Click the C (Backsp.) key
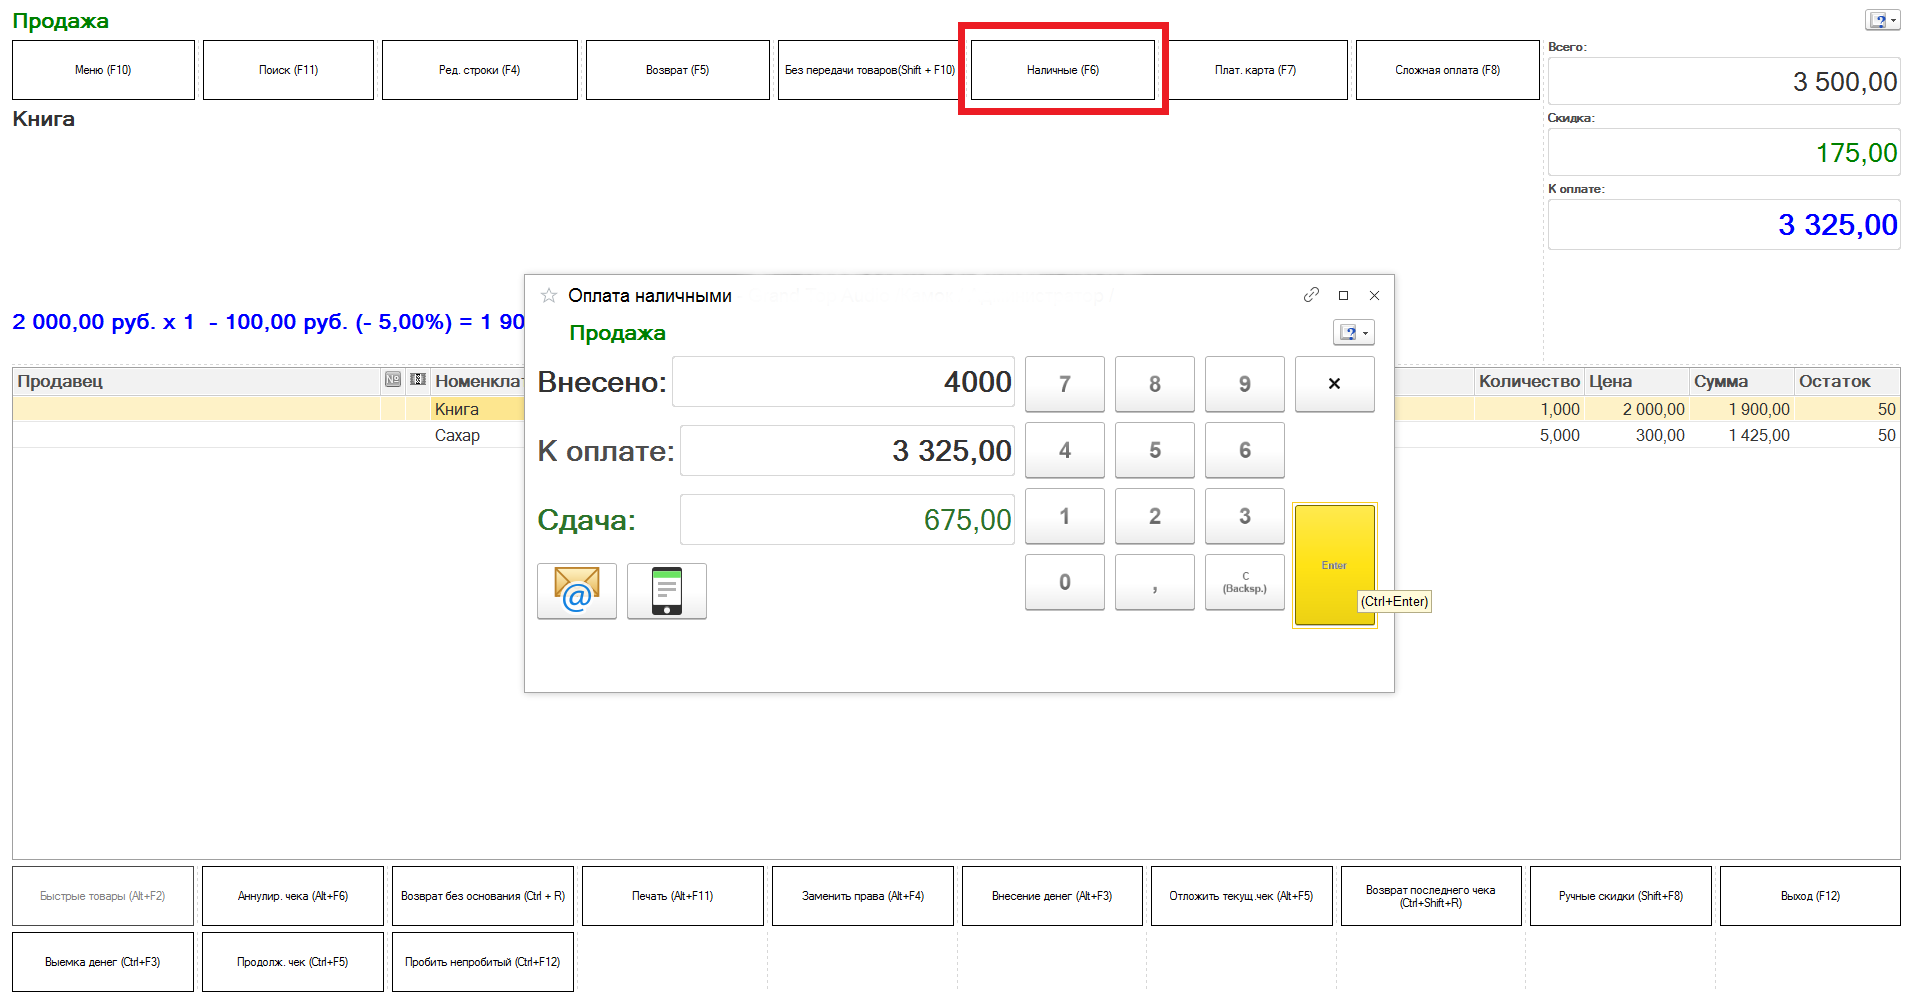Viewport: 1920px width, 1000px height. (1245, 582)
